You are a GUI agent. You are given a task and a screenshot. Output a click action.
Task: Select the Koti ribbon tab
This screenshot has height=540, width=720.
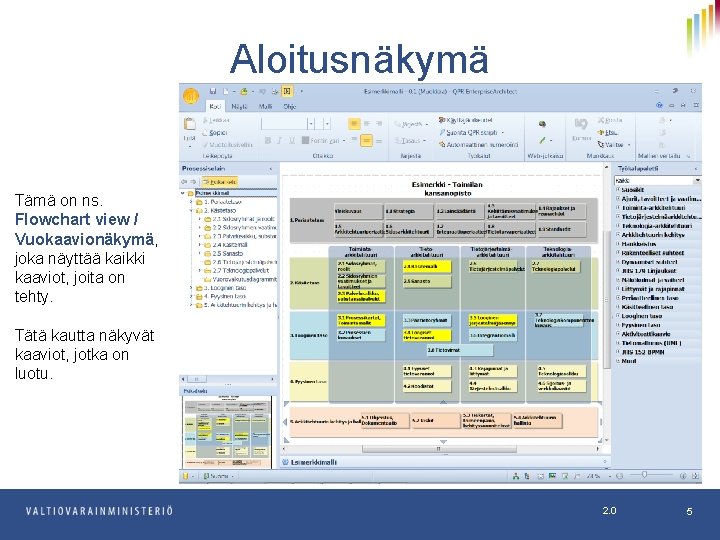pyautogui.click(x=215, y=107)
